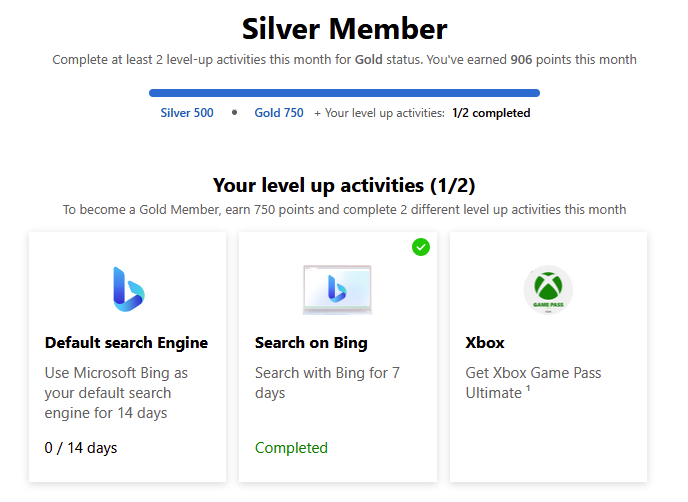Click Your level up activities (1/2) heading
Screen dimensions: 688x502
(344, 185)
